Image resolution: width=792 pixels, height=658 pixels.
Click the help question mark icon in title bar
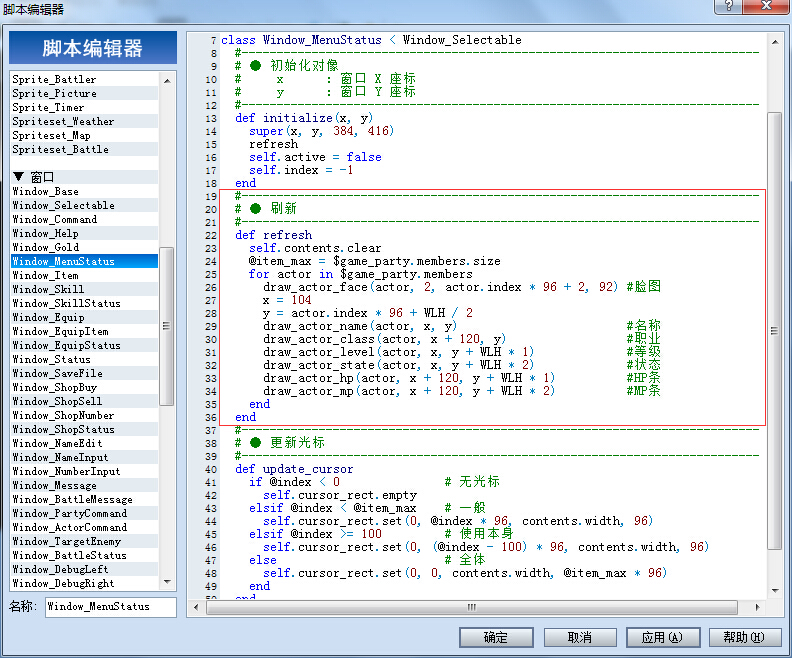(x=728, y=6)
